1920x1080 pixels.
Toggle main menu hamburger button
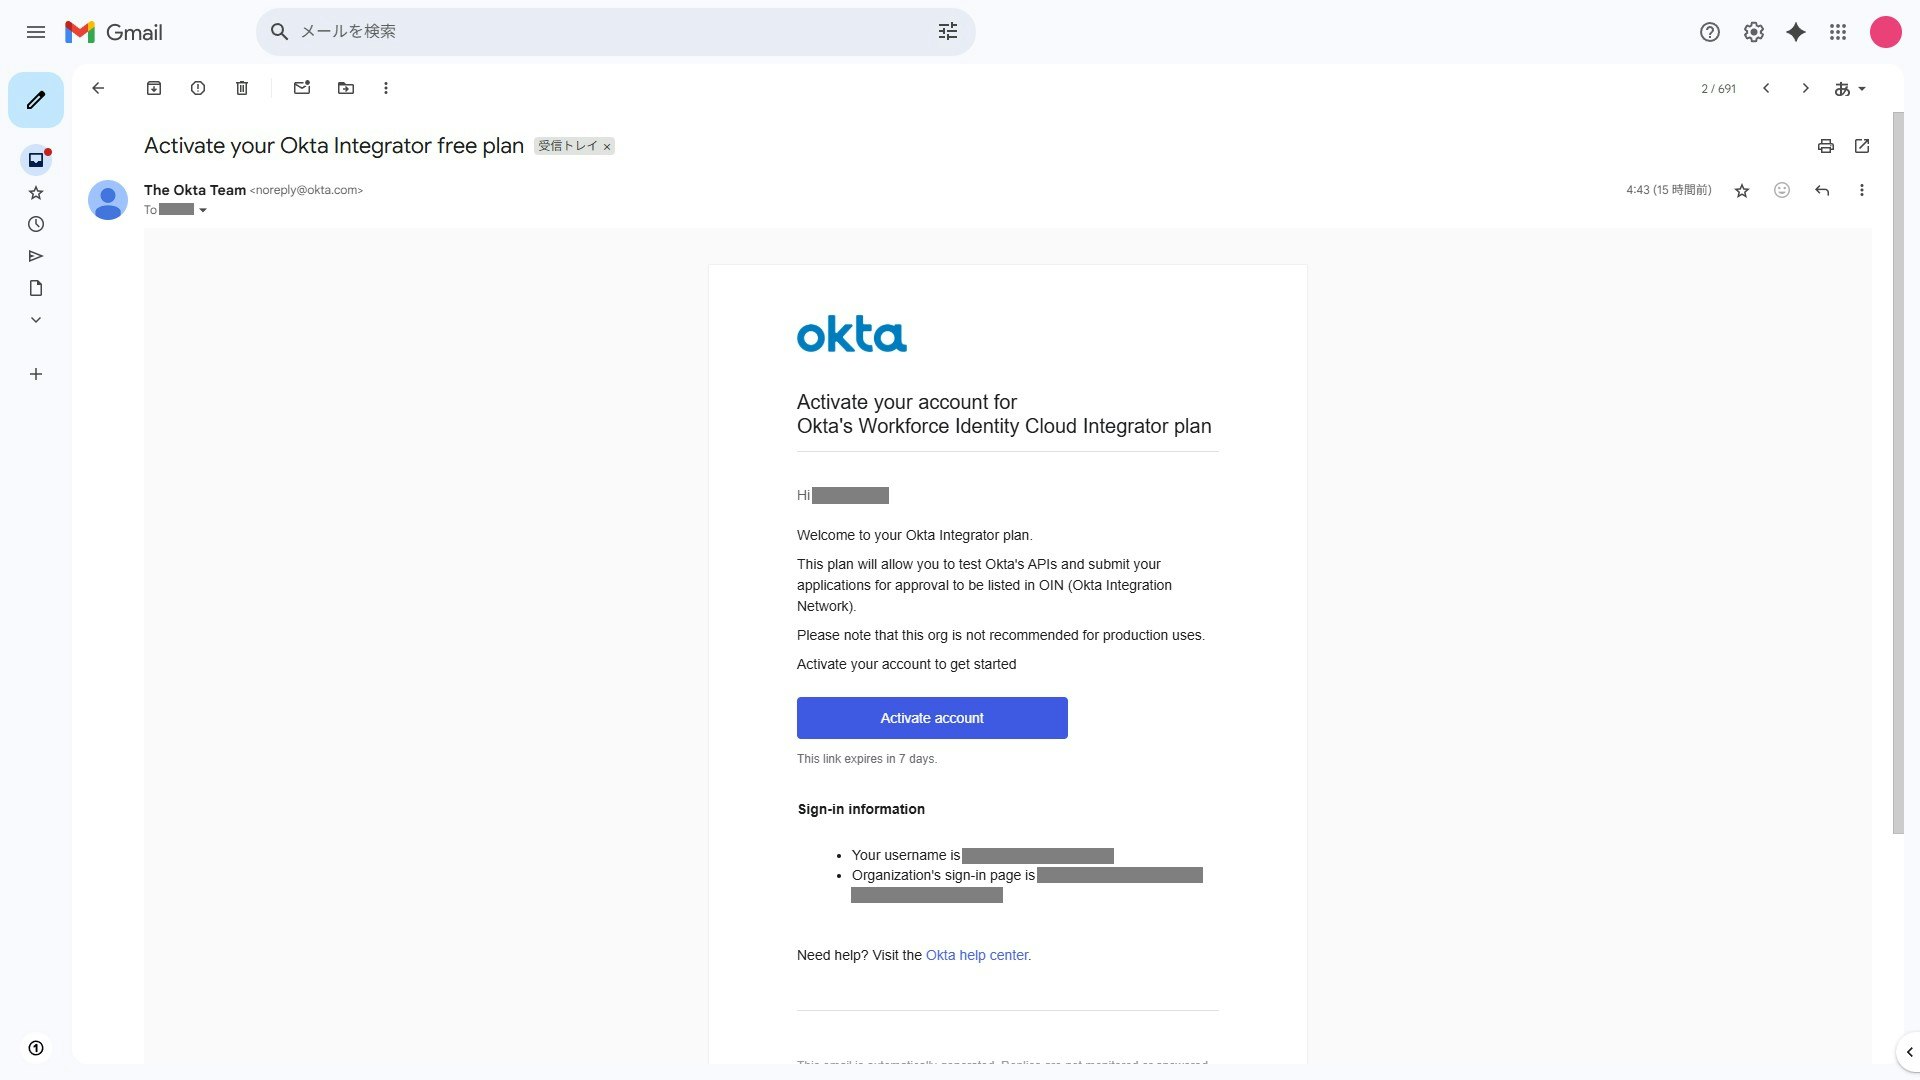[x=36, y=32]
